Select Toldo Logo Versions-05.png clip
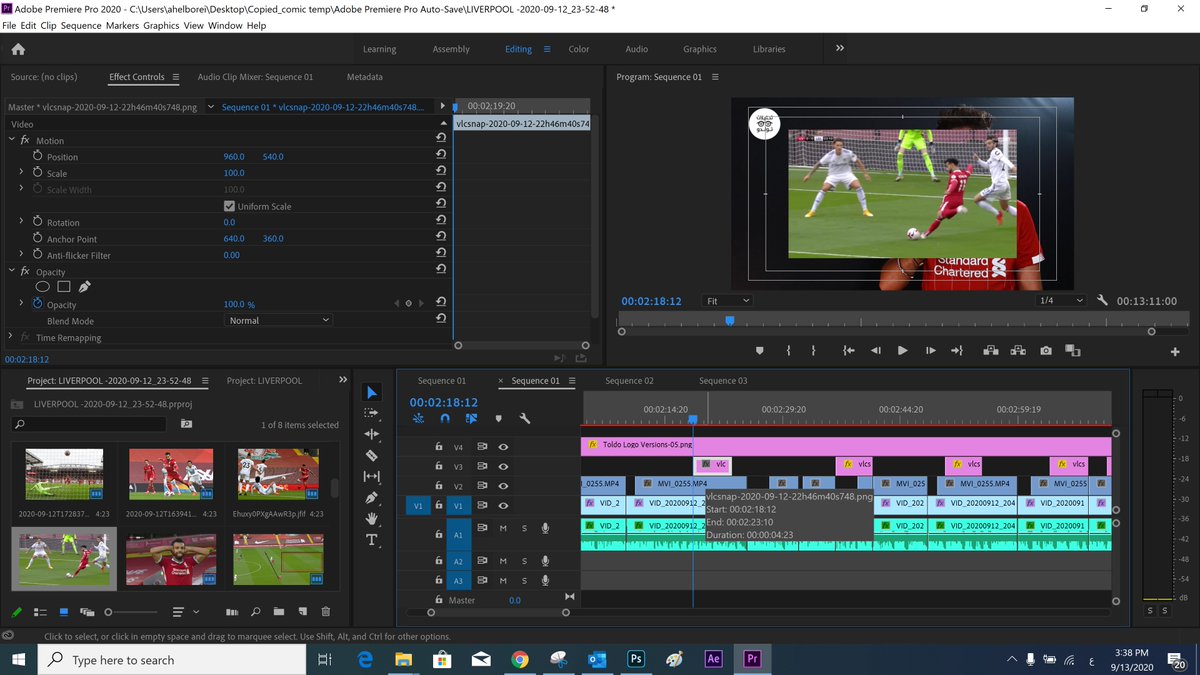Image resolution: width=1200 pixels, height=675 pixels. pyautogui.click(x=846, y=445)
